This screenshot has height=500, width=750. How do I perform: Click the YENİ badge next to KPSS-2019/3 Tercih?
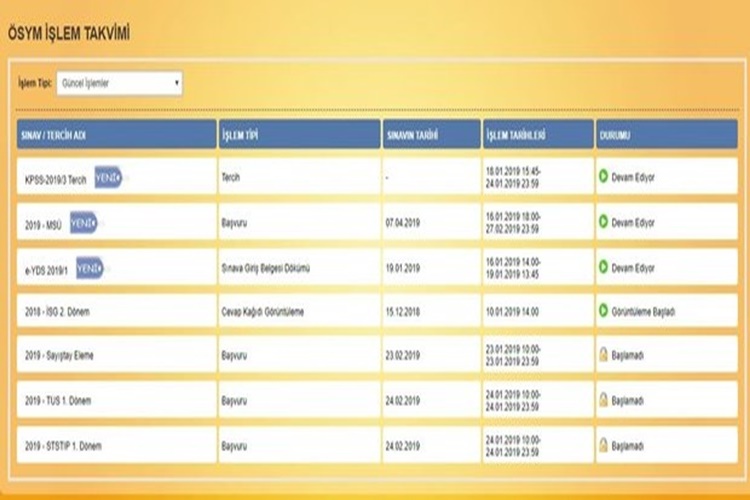click(109, 178)
